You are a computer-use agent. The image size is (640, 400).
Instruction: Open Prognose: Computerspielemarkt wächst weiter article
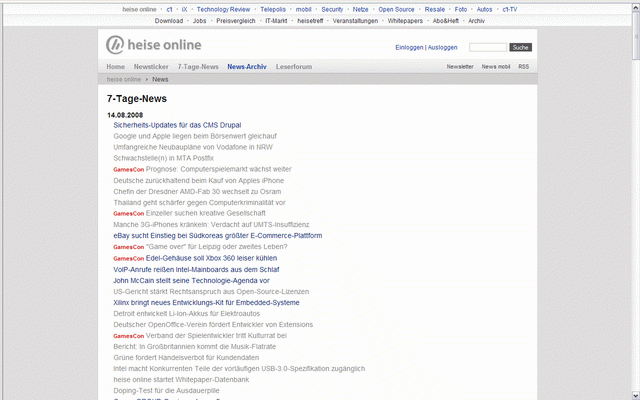point(219,169)
